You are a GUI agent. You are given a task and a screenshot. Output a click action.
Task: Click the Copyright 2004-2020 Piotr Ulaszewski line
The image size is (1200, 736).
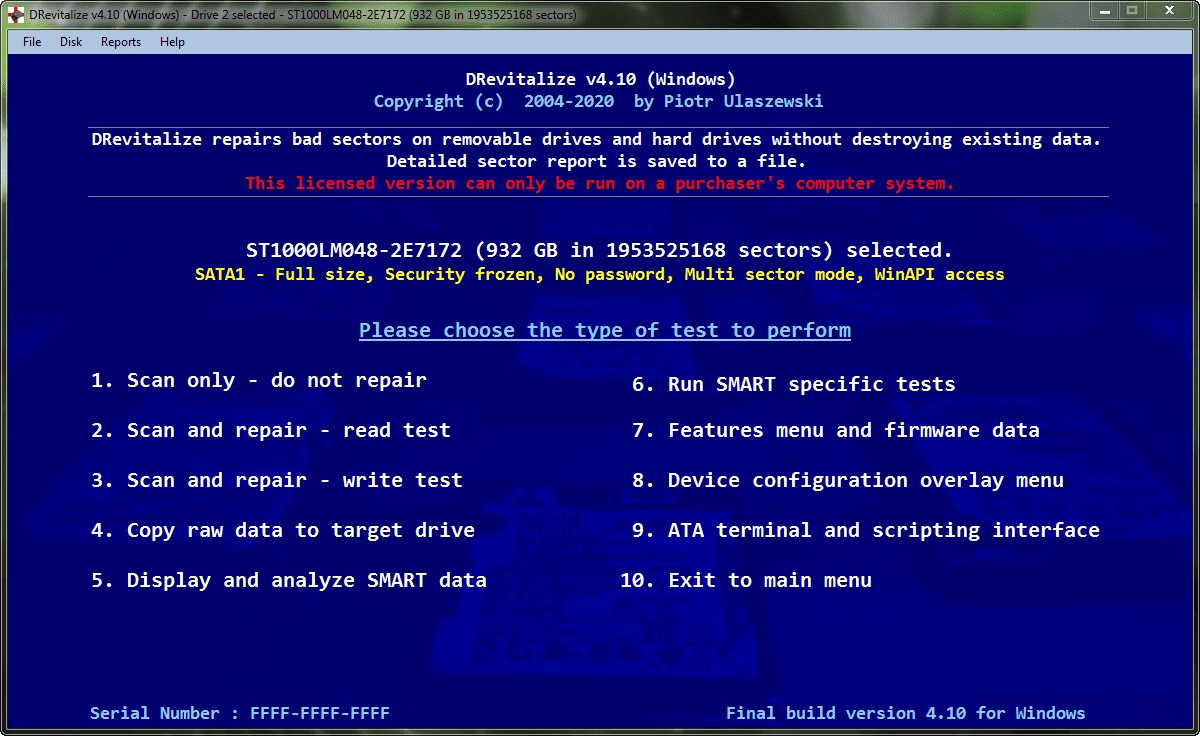coord(599,102)
